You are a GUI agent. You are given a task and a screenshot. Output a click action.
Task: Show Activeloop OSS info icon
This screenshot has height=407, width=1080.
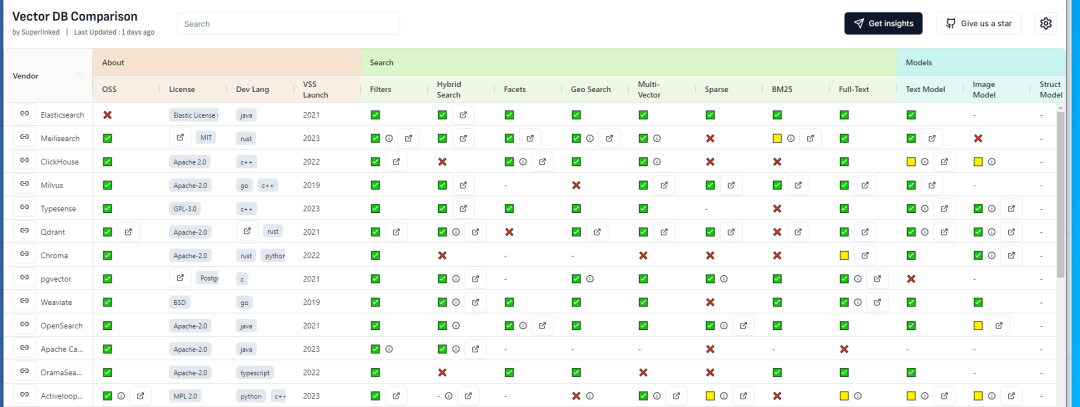[121, 395]
